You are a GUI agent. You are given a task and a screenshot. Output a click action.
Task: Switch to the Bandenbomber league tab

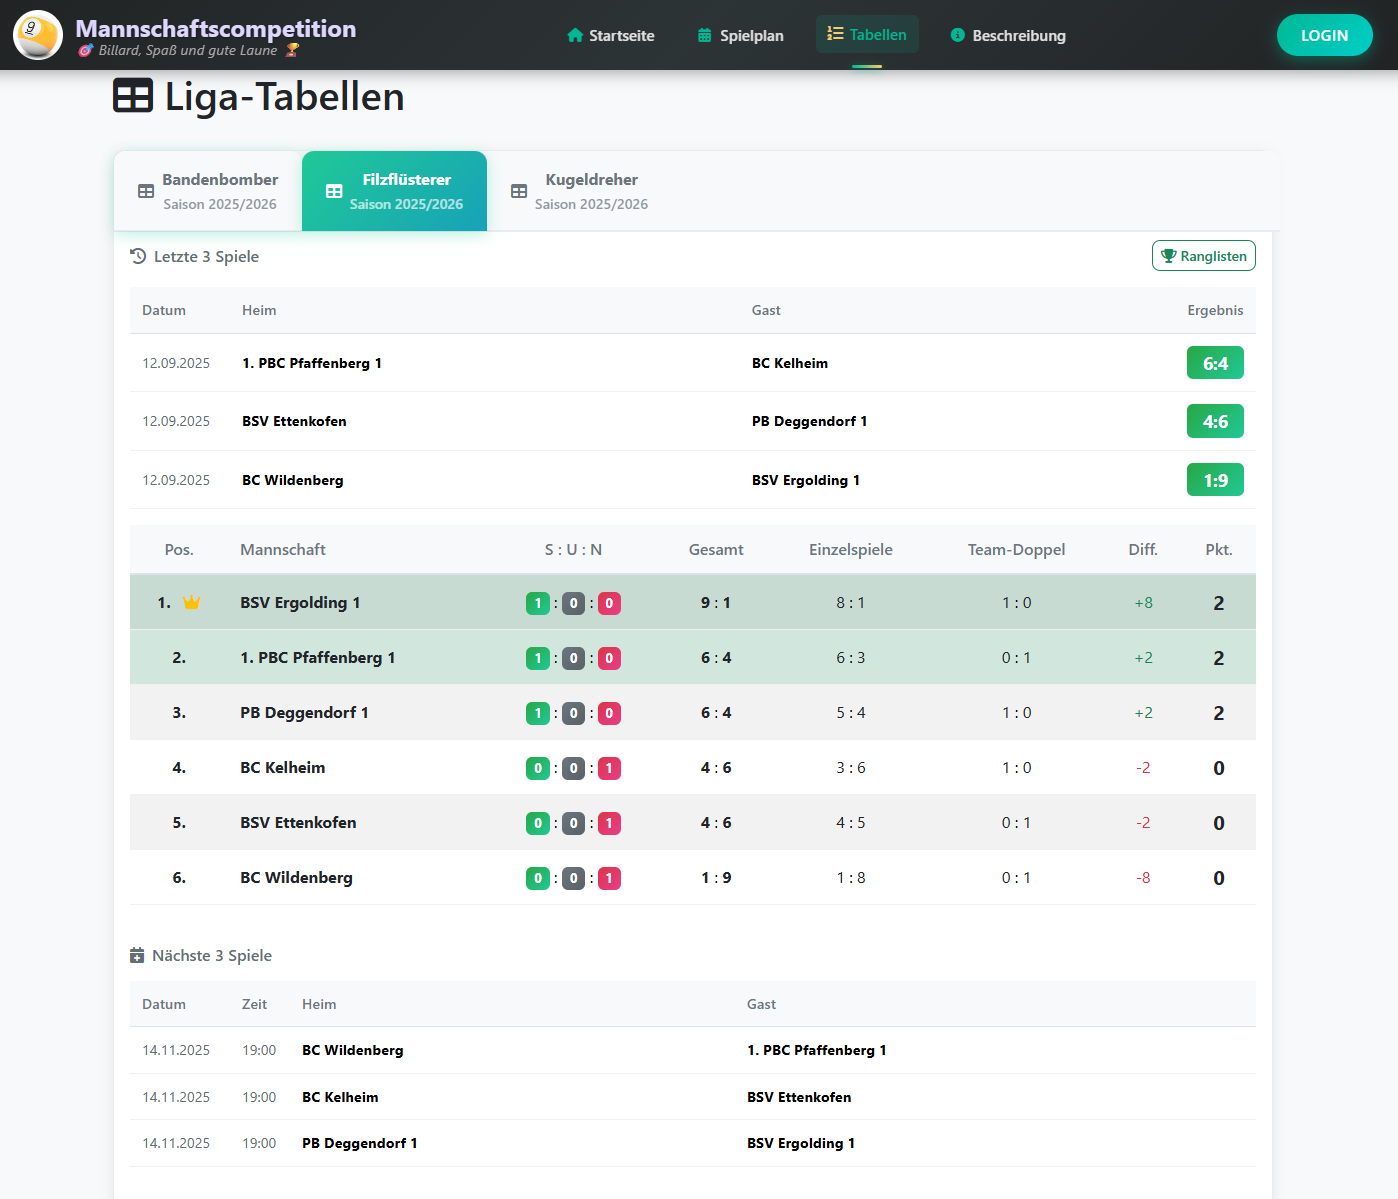tap(208, 191)
